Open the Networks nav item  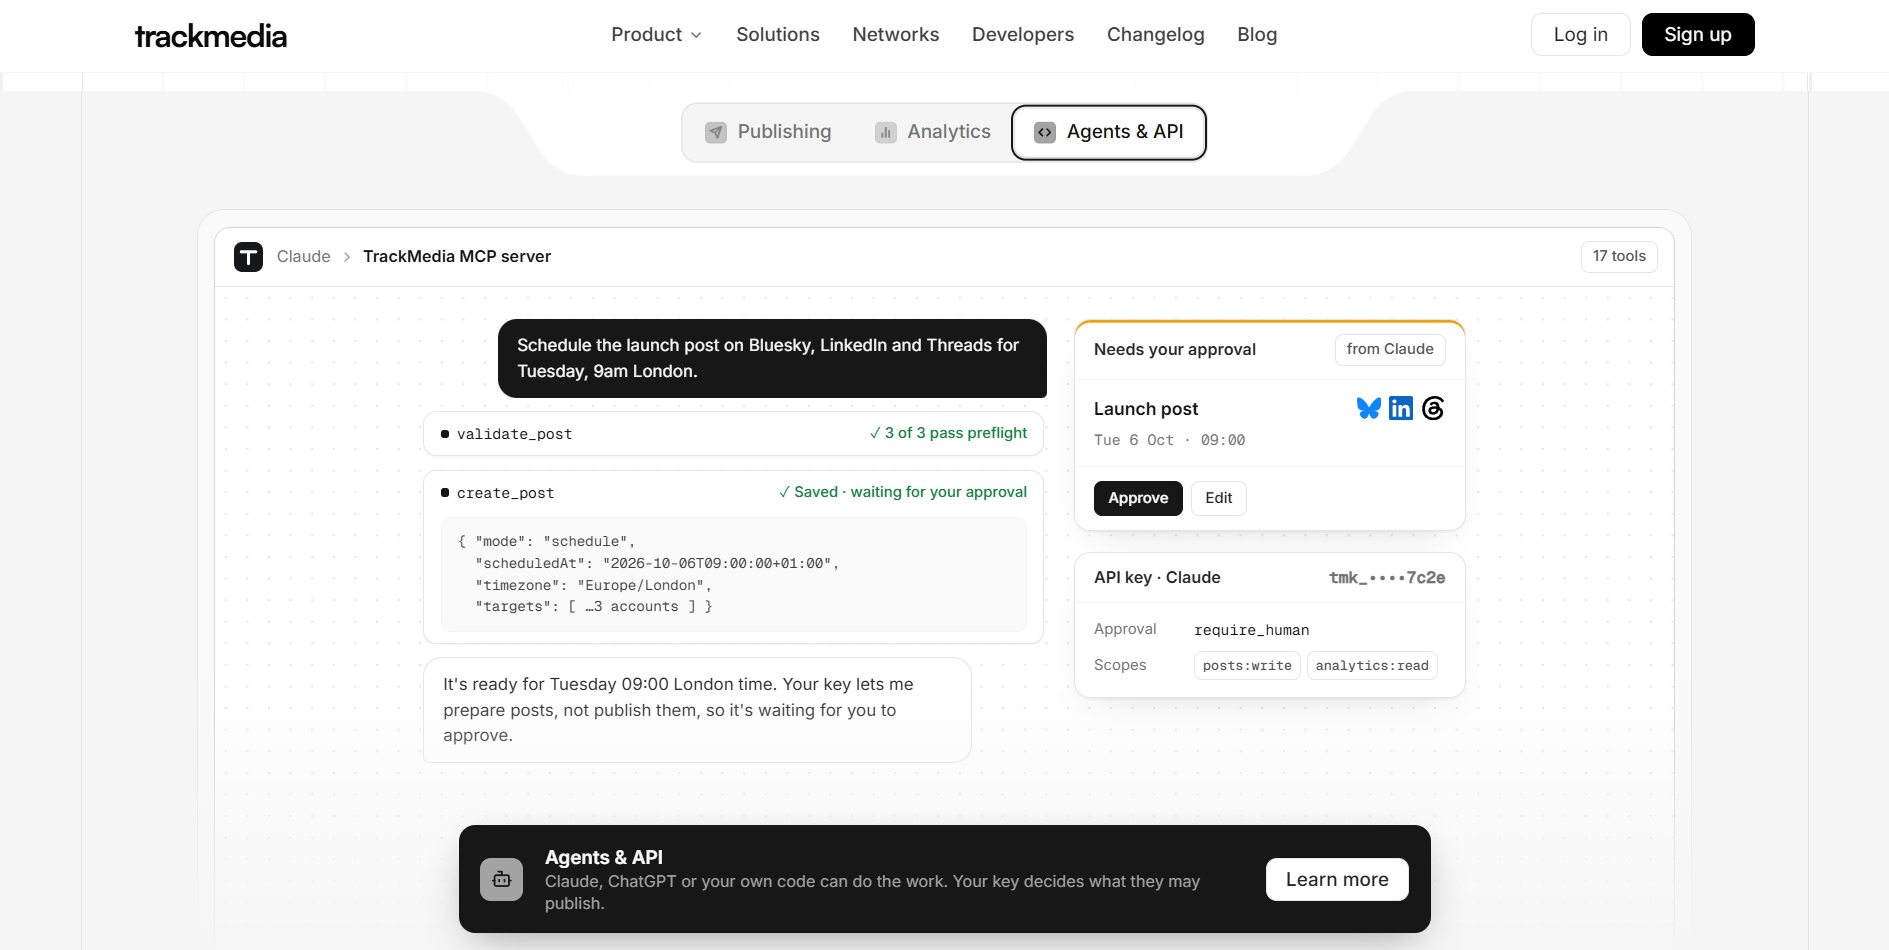click(x=896, y=35)
